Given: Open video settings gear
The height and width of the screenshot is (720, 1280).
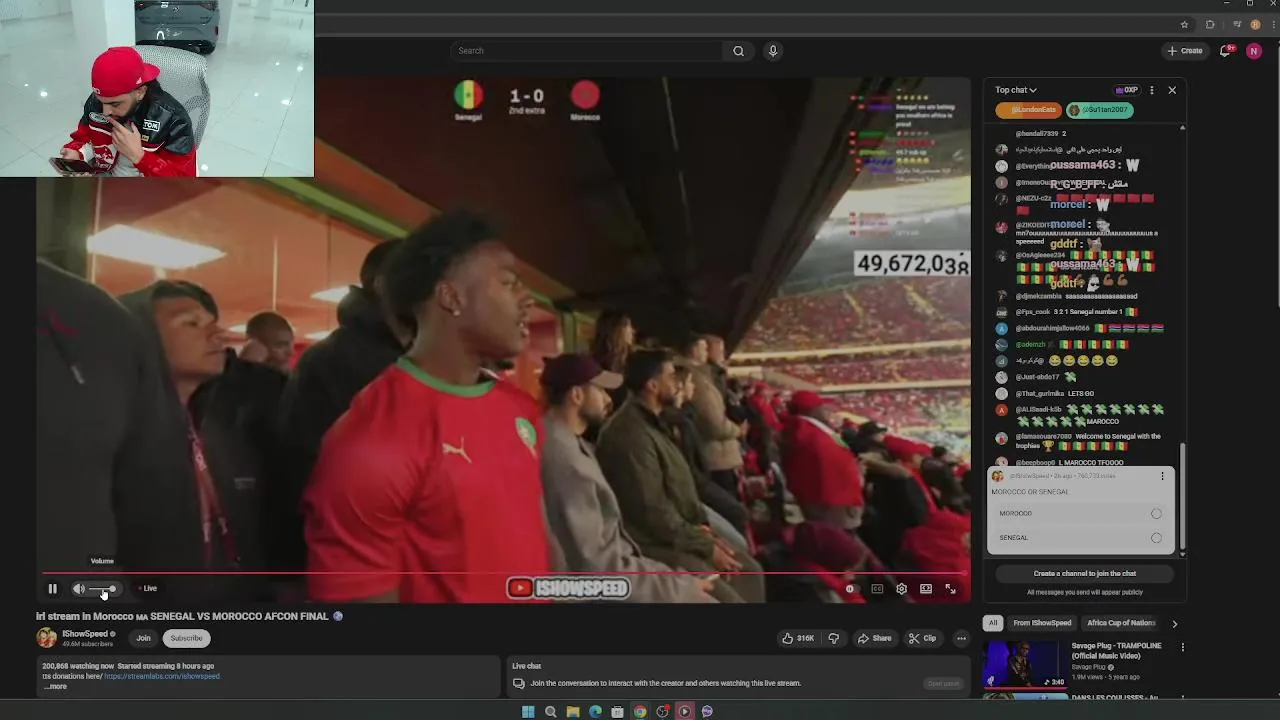Looking at the screenshot, I should 901,589.
